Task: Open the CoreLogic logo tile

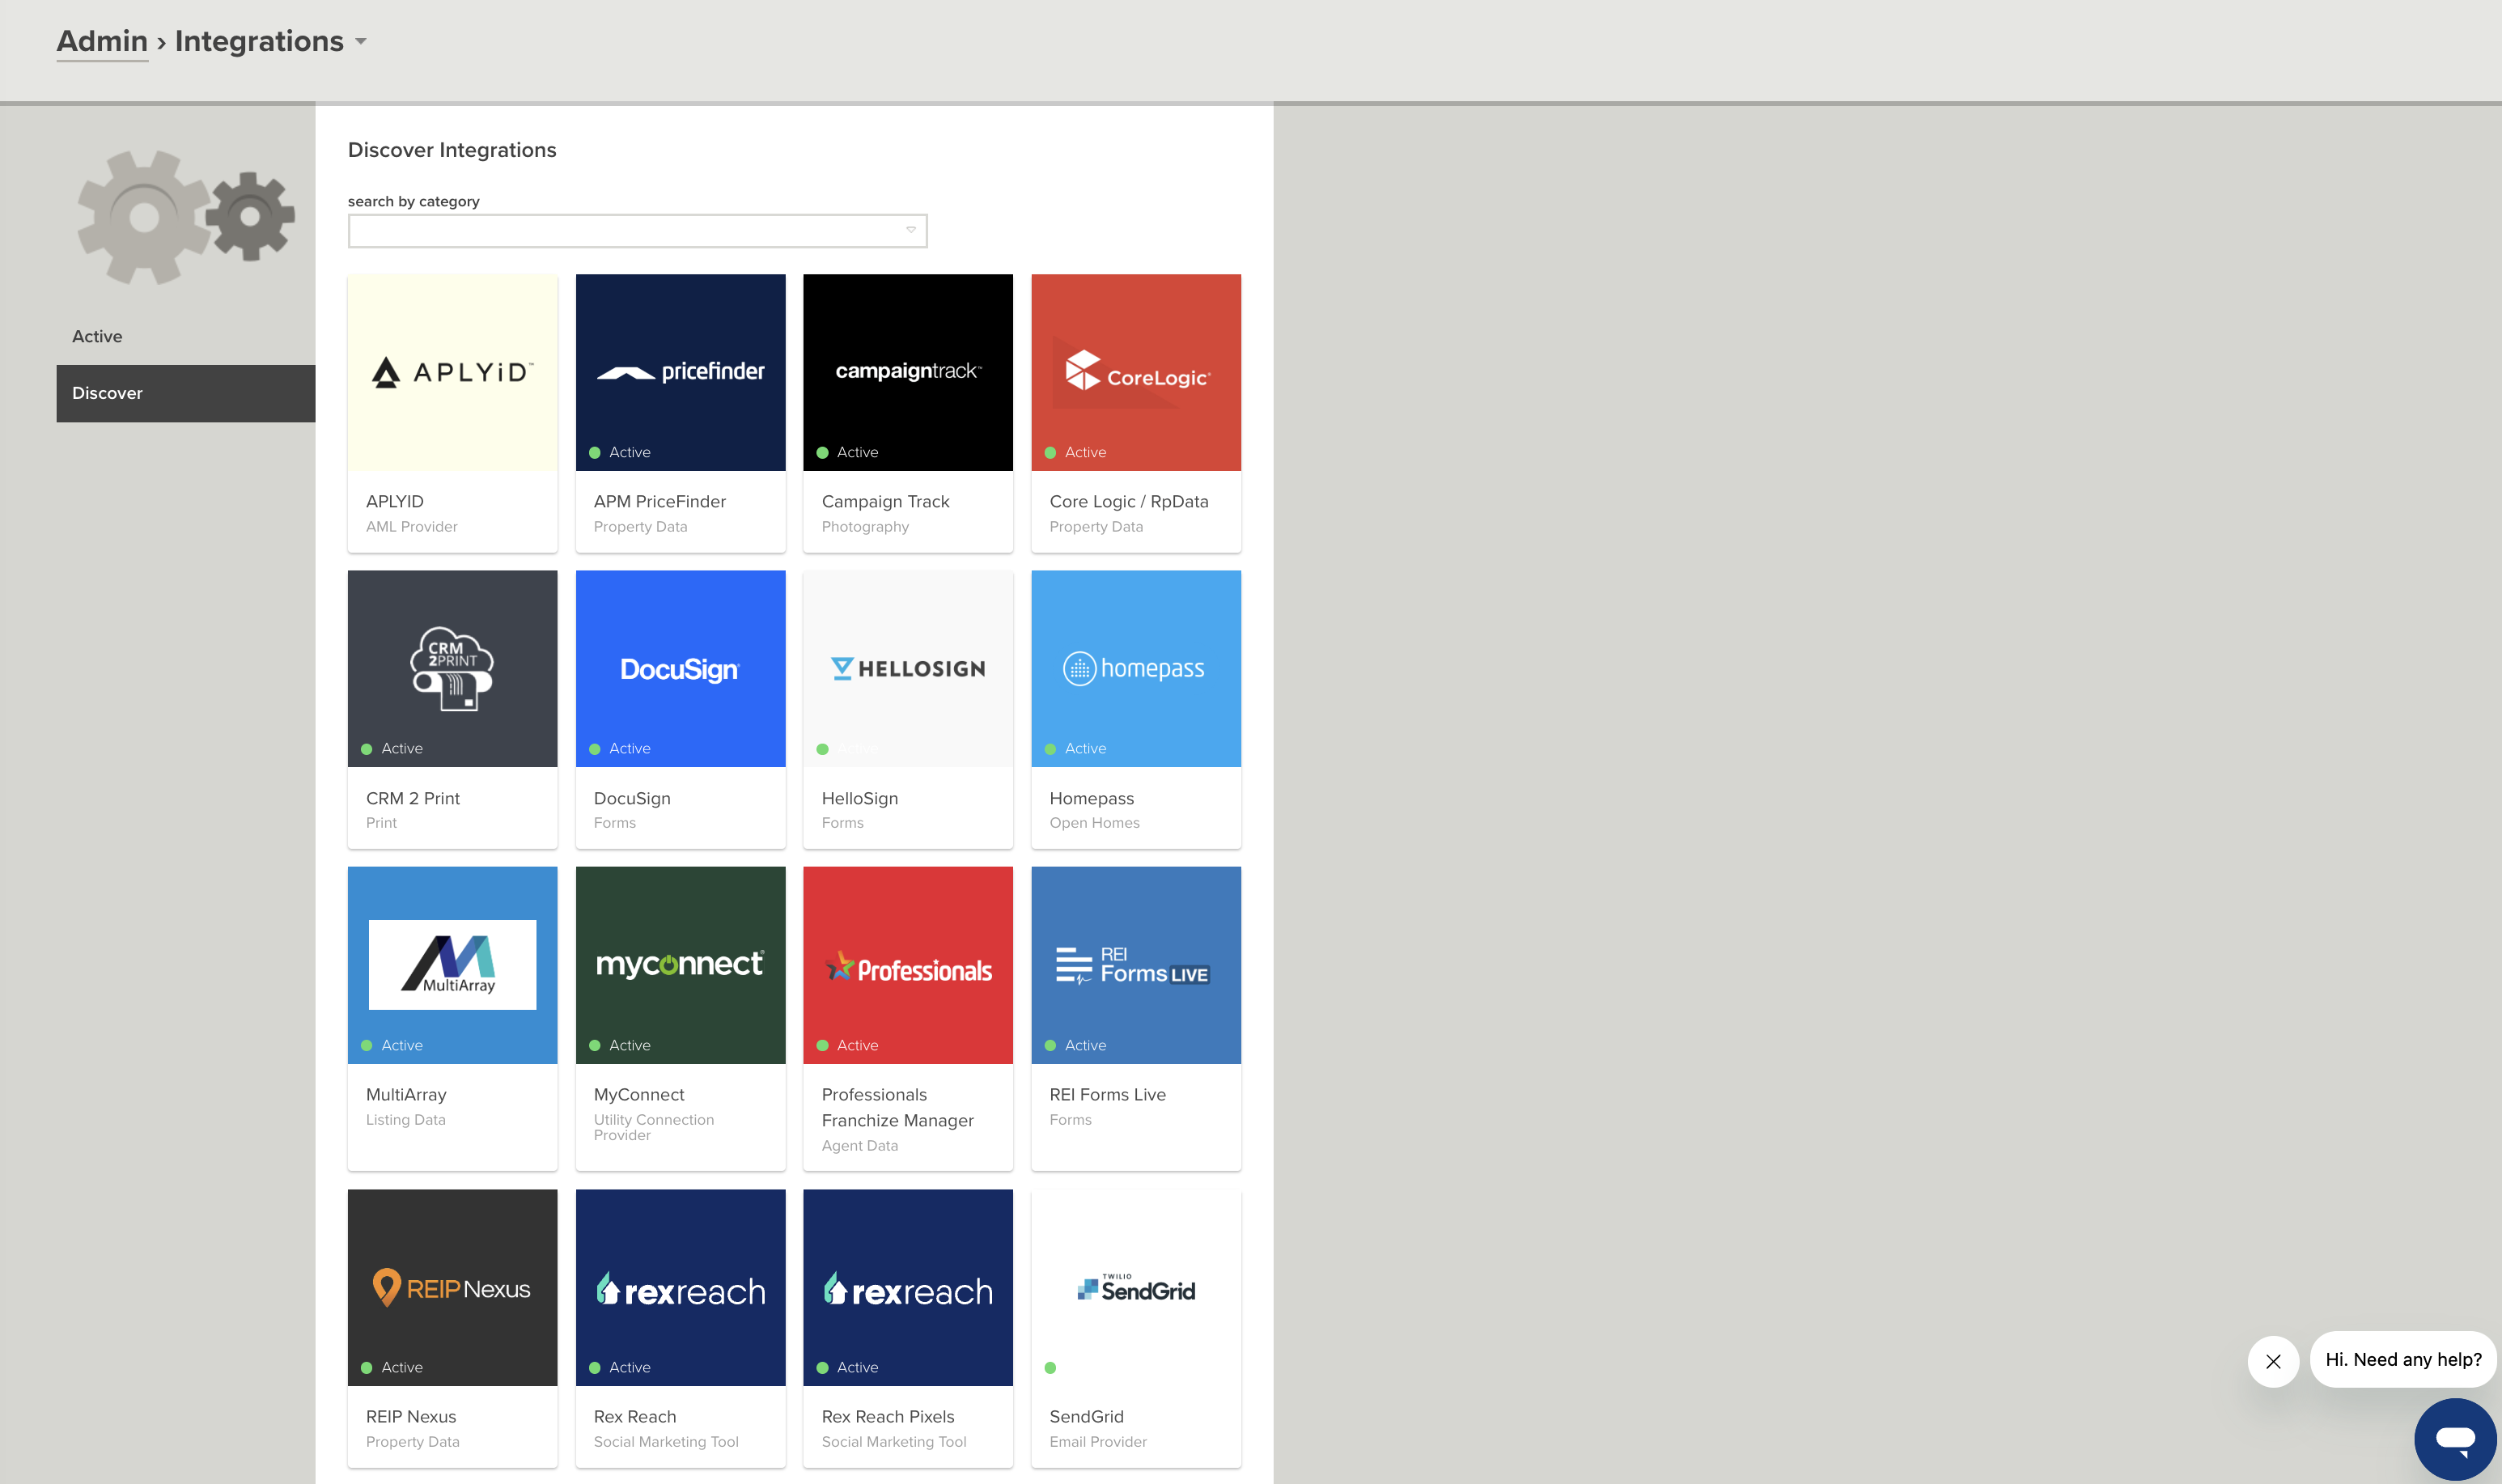Action: [x=1136, y=372]
